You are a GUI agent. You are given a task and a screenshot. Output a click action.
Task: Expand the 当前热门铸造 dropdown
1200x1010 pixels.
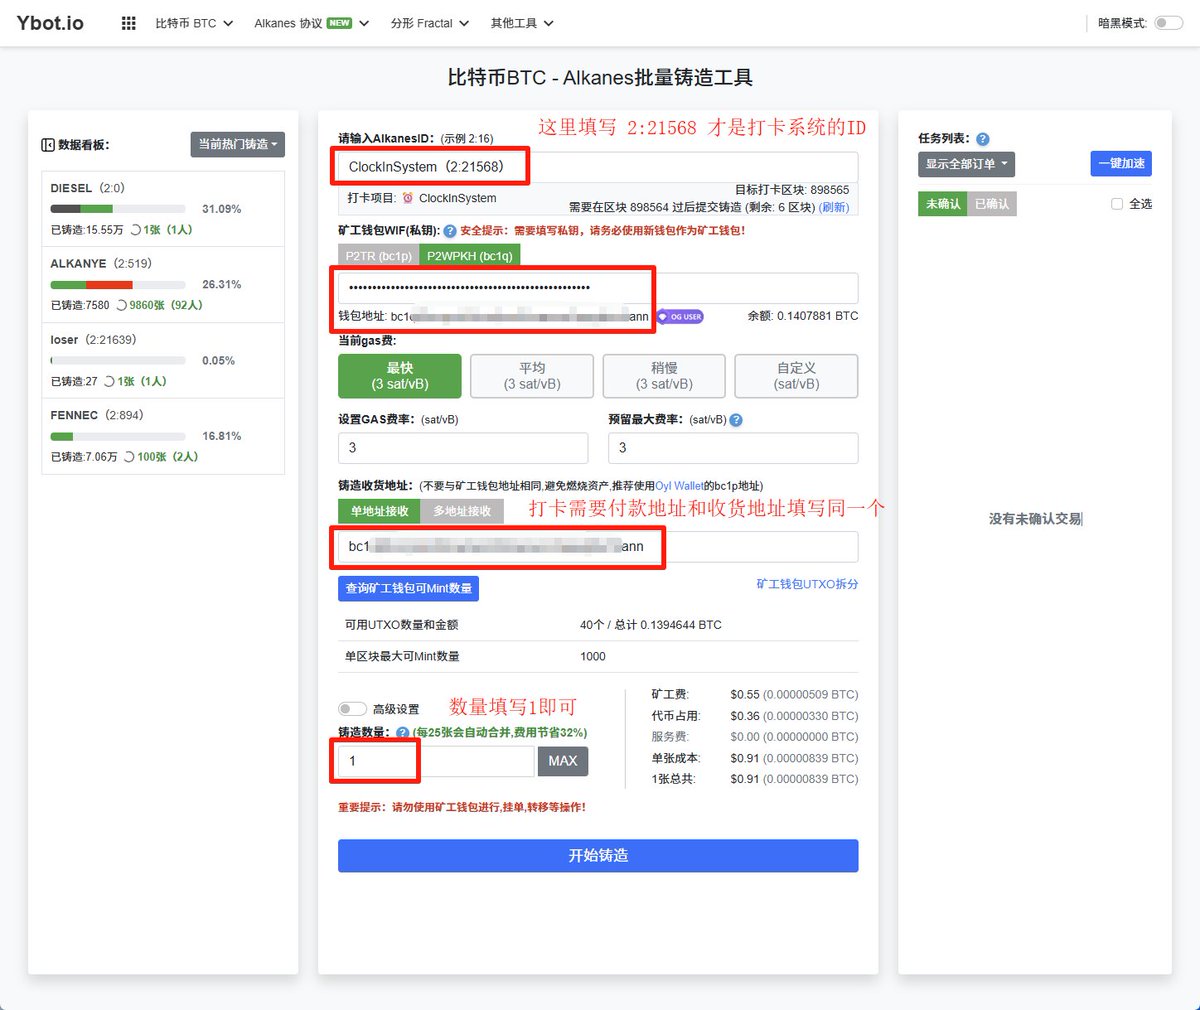(238, 144)
